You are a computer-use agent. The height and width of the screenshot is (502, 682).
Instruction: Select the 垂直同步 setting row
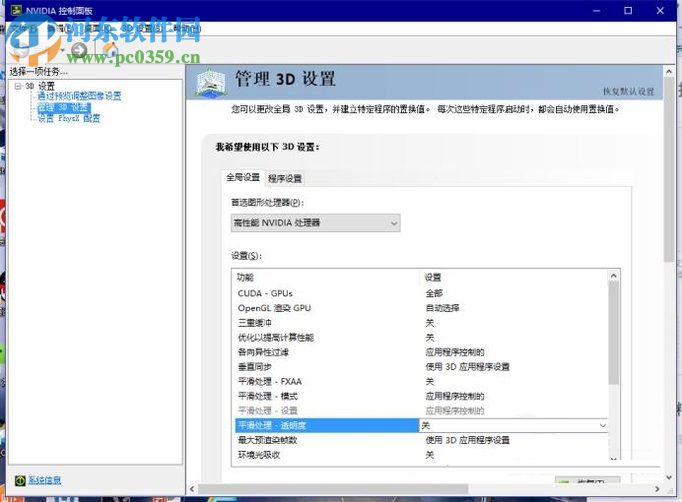(421, 367)
